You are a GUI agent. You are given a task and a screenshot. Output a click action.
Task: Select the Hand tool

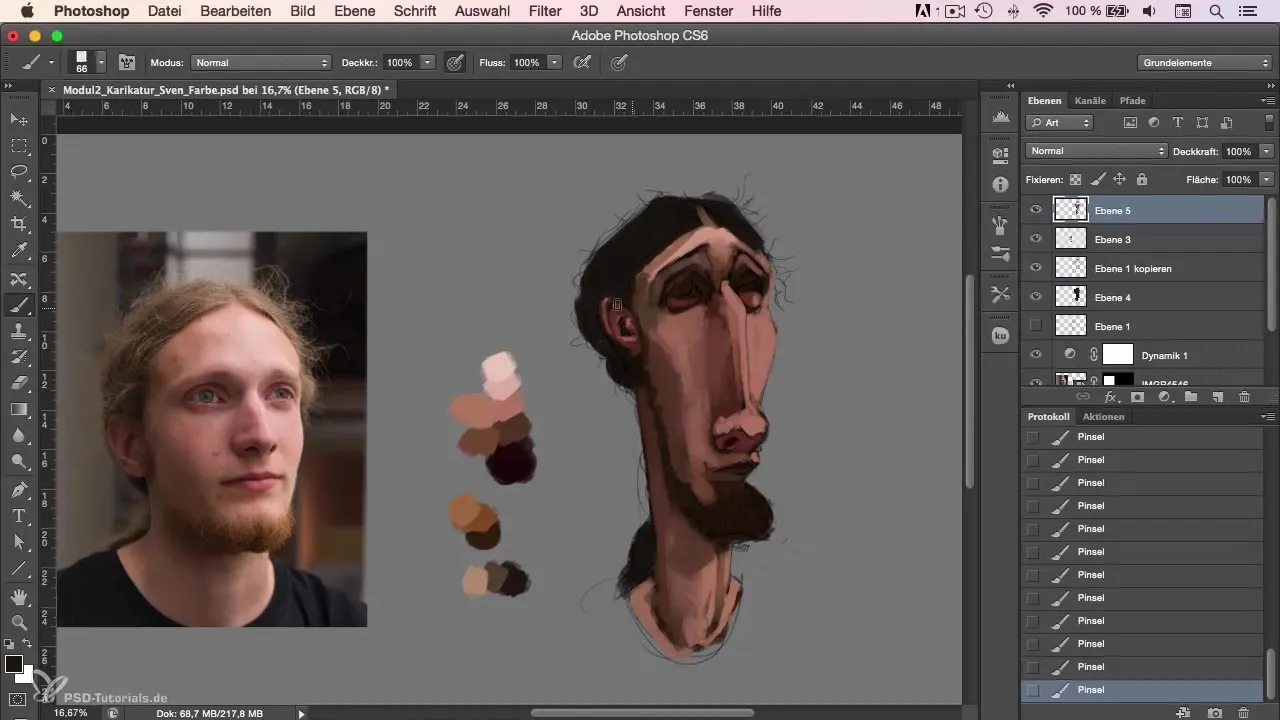[18, 596]
